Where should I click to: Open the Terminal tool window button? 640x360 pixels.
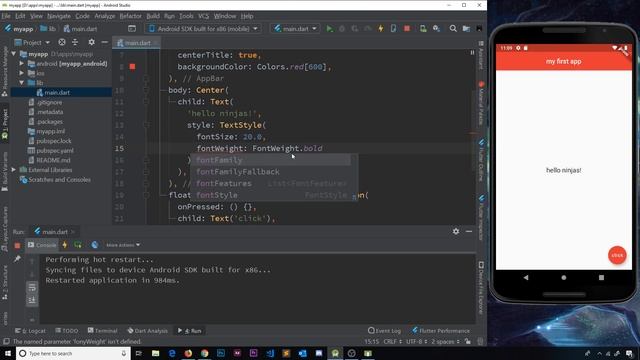tap(102, 331)
